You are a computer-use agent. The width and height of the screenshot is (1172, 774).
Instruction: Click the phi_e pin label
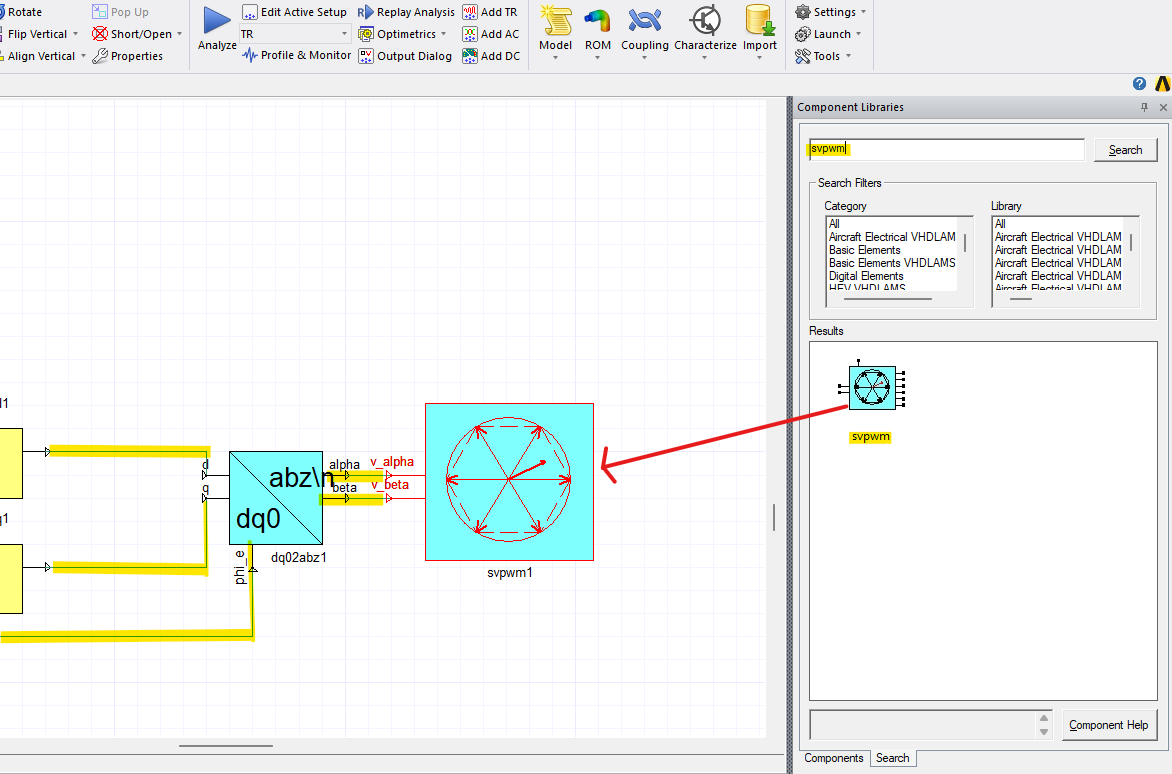click(x=239, y=567)
